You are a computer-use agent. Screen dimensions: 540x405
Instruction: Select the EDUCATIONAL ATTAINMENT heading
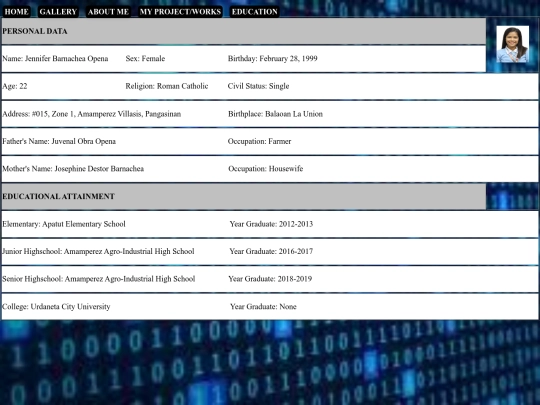coord(59,196)
